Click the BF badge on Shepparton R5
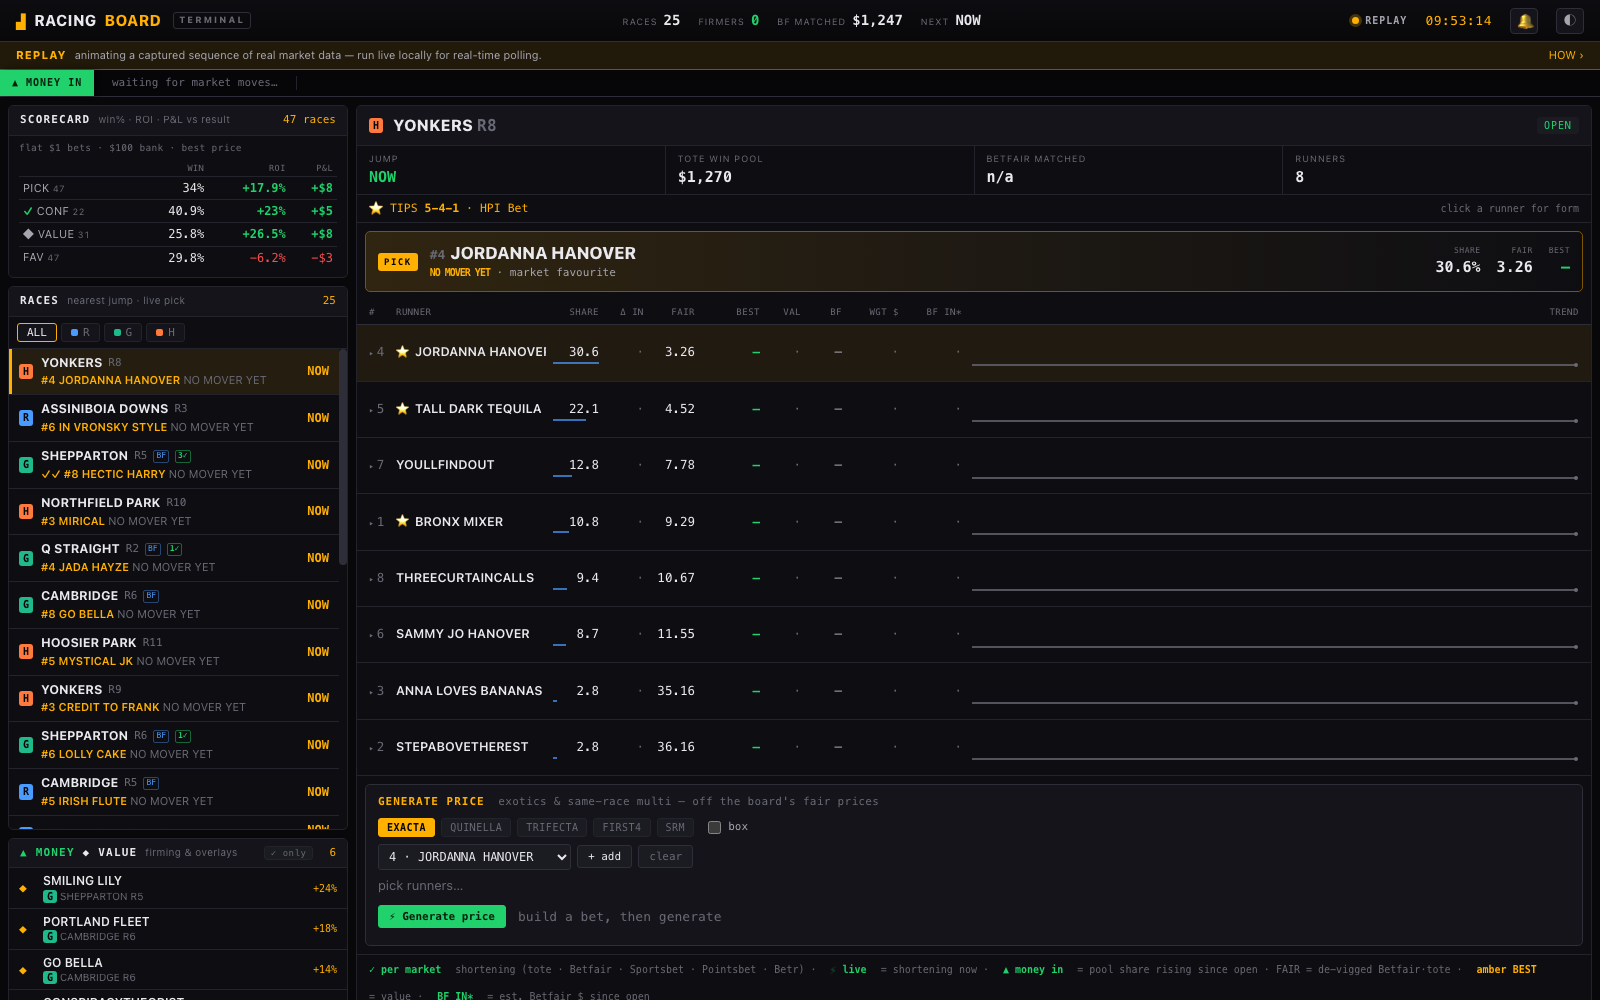This screenshot has width=1600, height=1000. 161,456
